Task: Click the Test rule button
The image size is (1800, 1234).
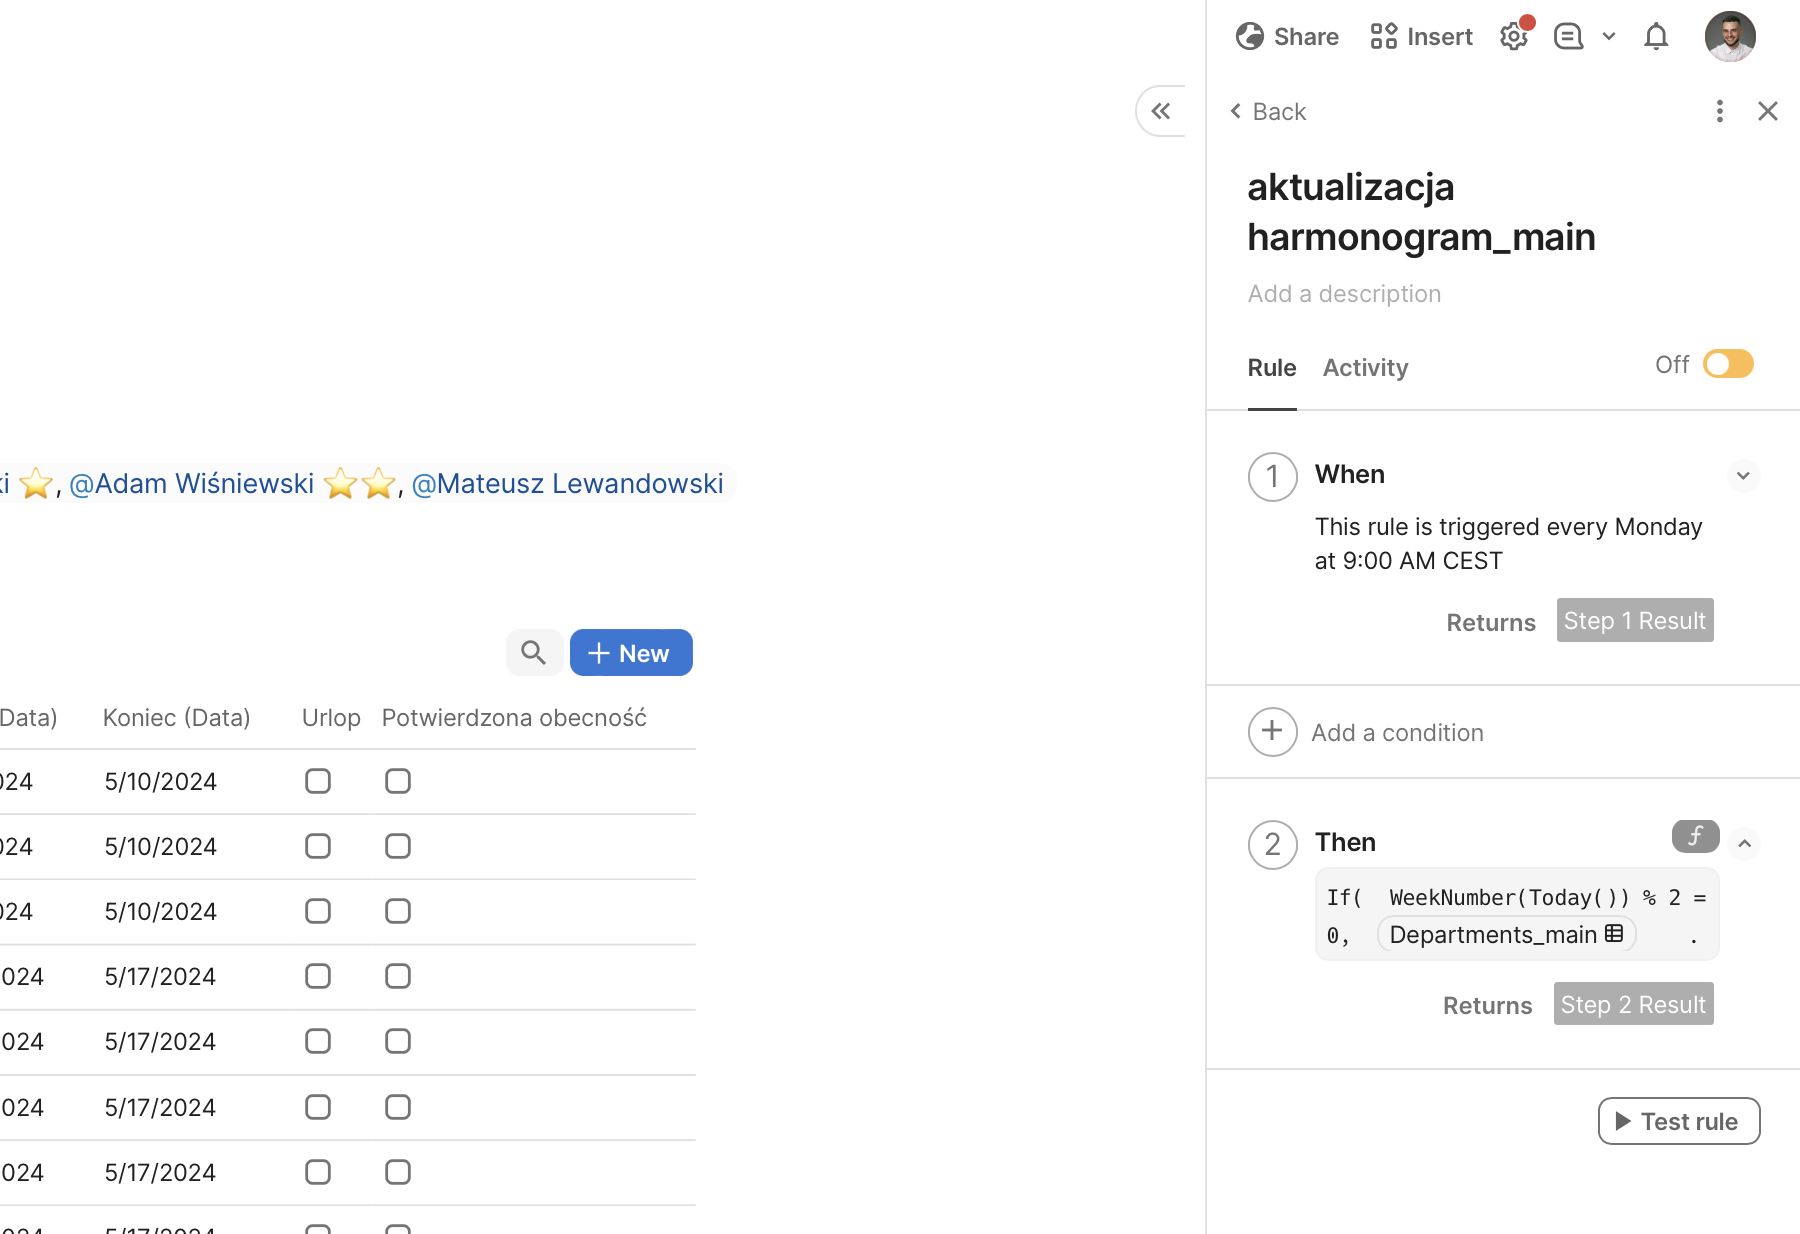Action: [x=1678, y=1121]
